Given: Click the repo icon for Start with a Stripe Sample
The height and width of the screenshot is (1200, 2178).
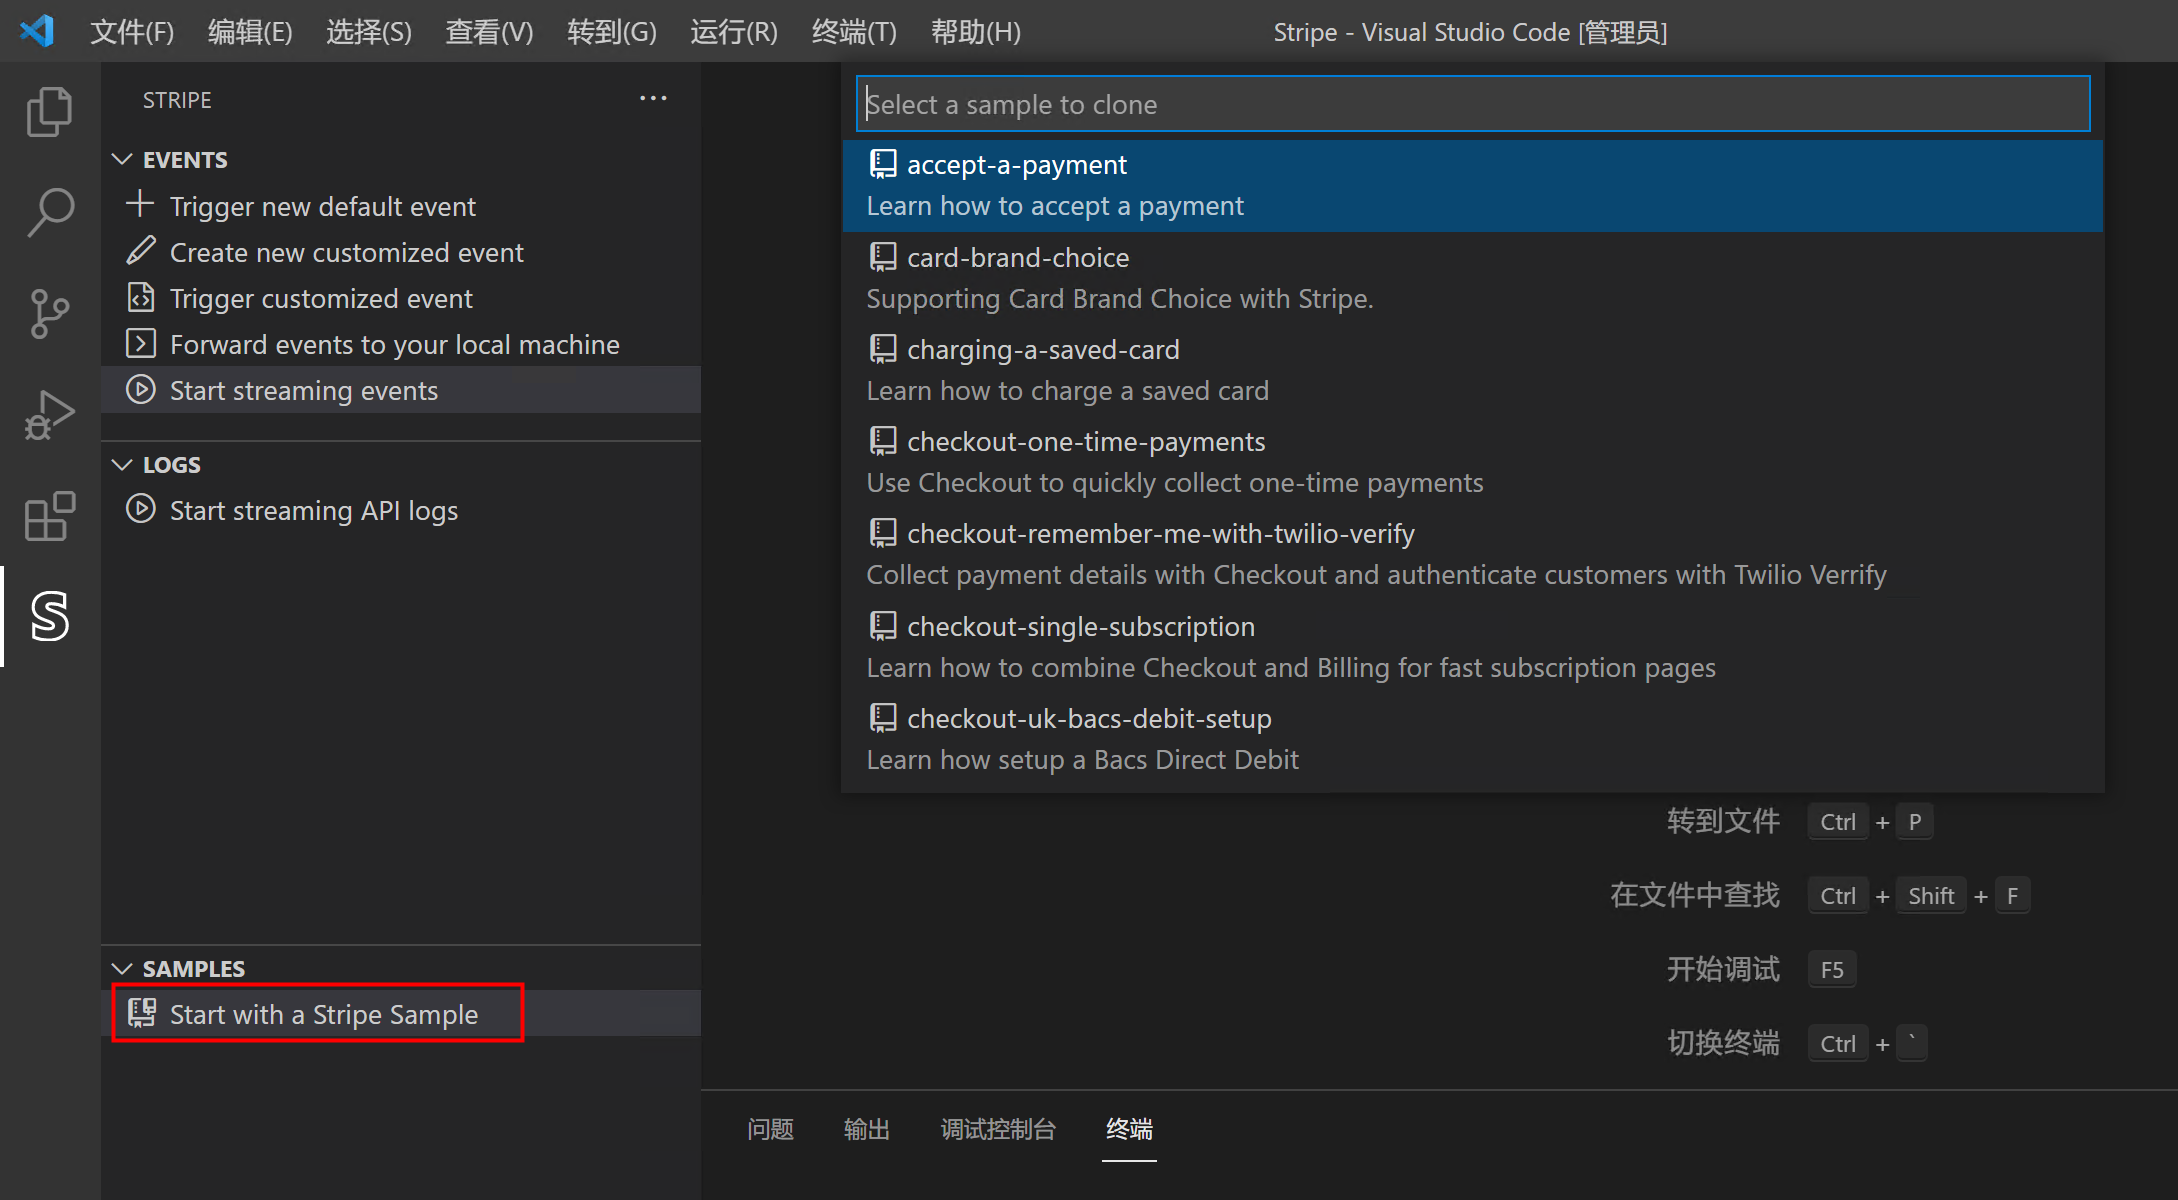Looking at the screenshot, I should point(141,1013).
